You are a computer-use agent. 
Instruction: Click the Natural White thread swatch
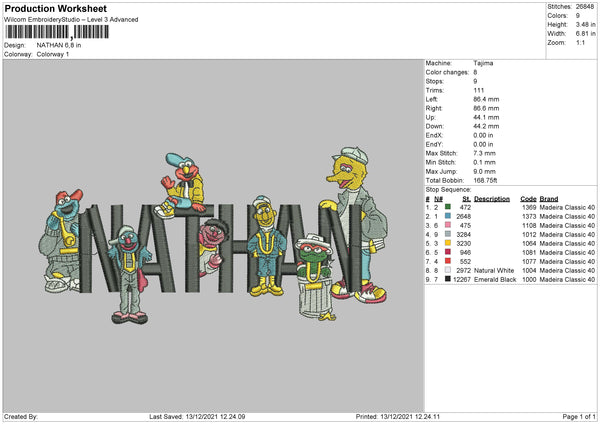[448, 270]
